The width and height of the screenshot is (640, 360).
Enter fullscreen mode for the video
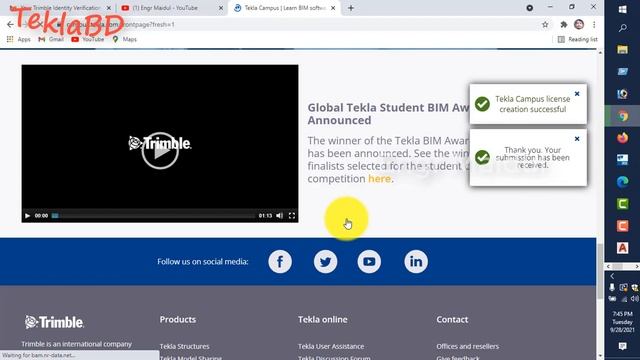pos(292,216)
